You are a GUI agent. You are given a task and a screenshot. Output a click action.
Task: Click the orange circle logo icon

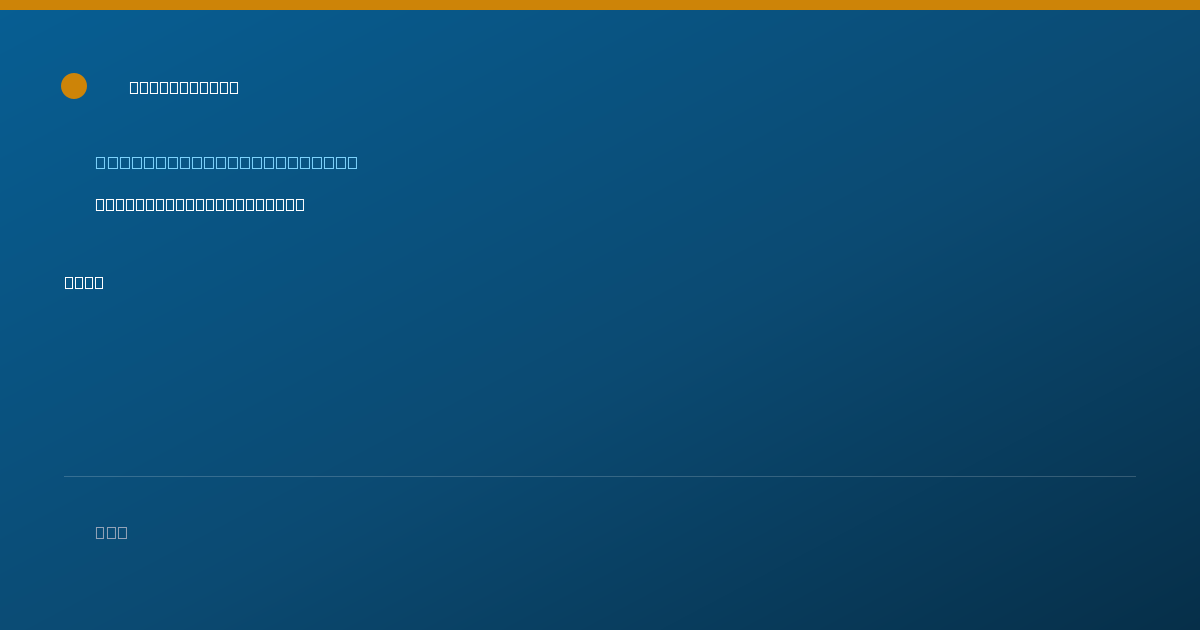pyautogui.click(x=74, y=86)
